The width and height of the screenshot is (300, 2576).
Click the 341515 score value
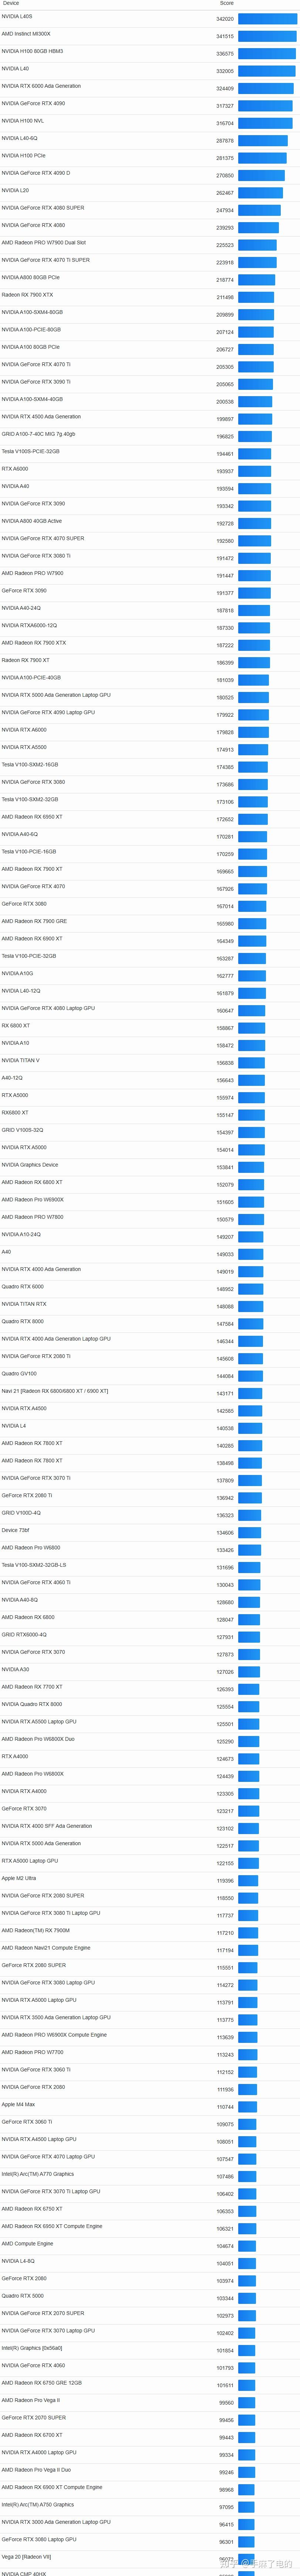(225, 37)
